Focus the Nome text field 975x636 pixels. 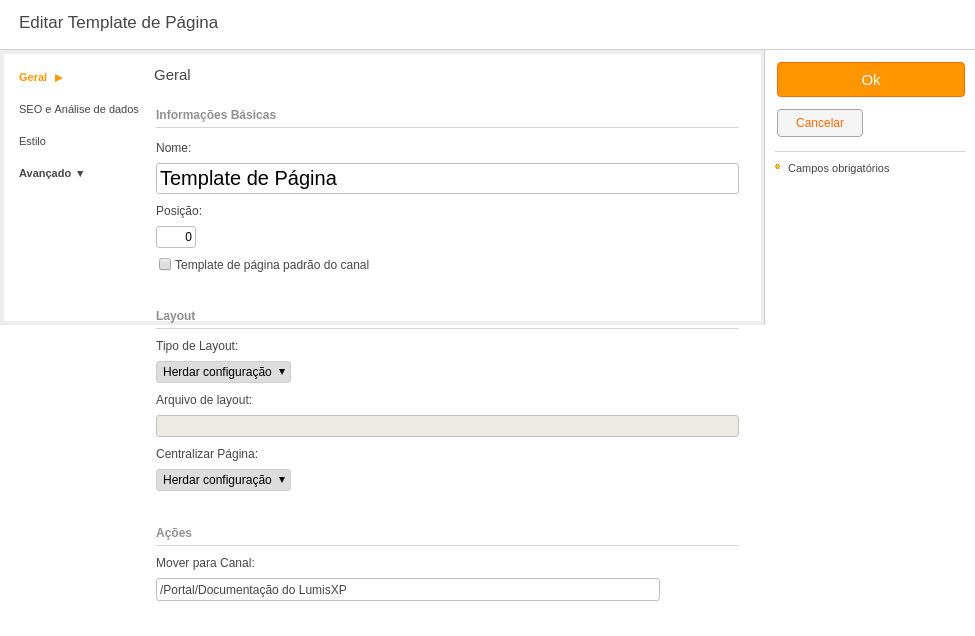click(x=447, y=178)
